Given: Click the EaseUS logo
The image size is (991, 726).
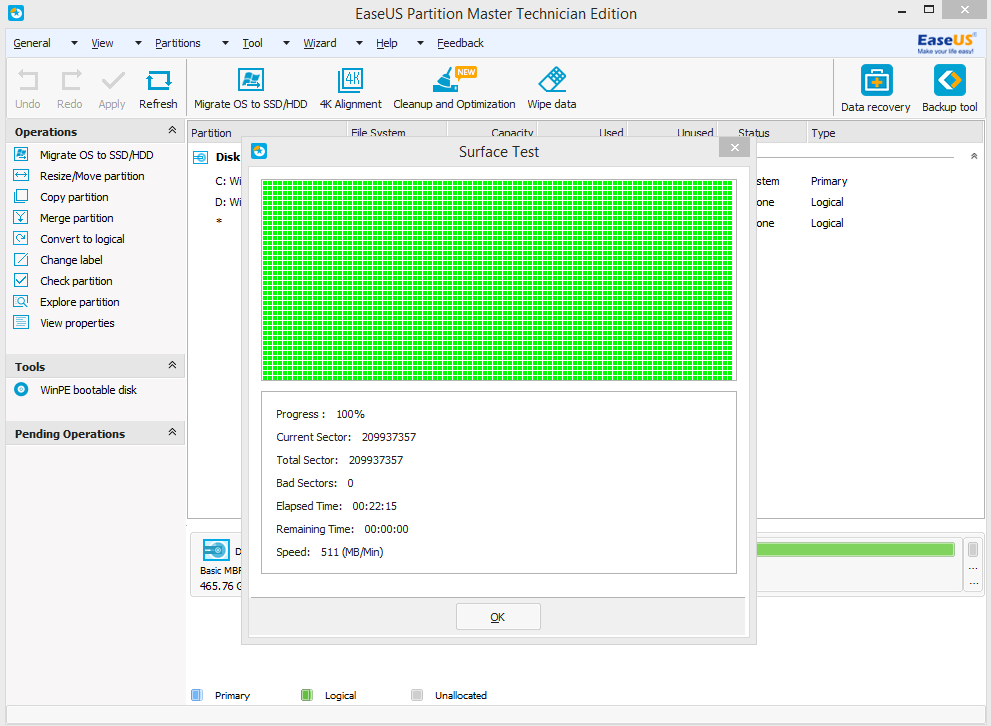Looking at the screenshot, I should tap(945, 43).
